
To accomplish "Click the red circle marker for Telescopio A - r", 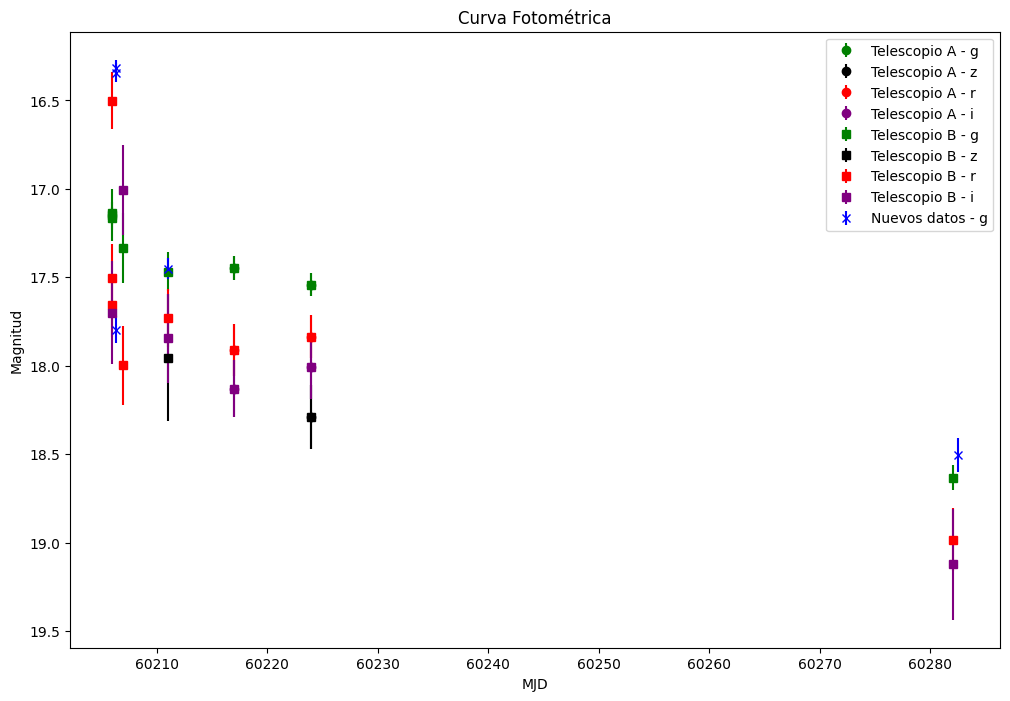I will (x=846, y=93).
